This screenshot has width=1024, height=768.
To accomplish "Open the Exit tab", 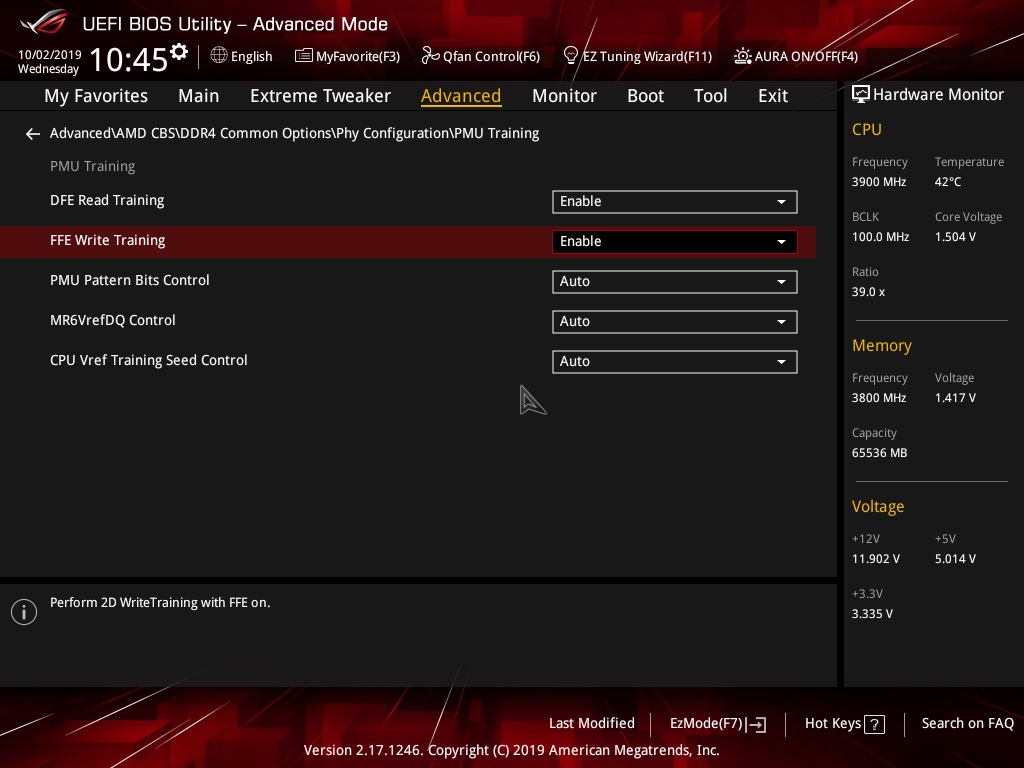I will (773, 96).
